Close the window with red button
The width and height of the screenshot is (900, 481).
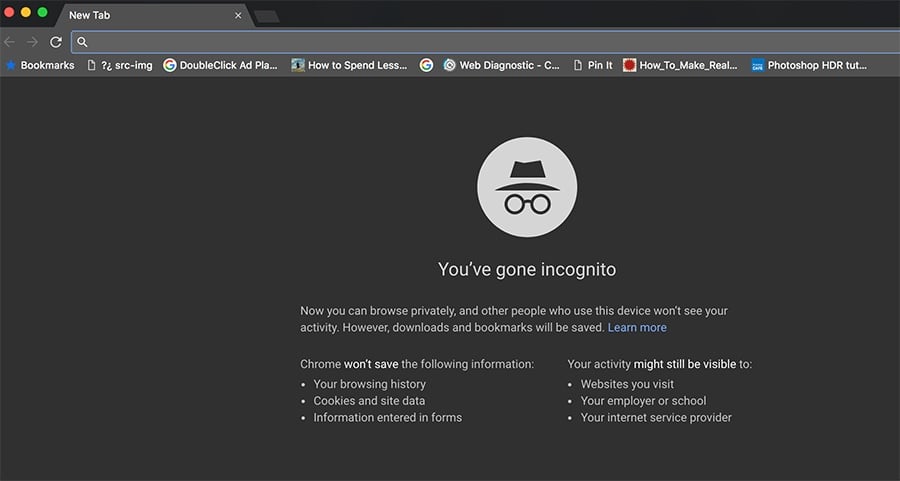[x=9, y=12]
